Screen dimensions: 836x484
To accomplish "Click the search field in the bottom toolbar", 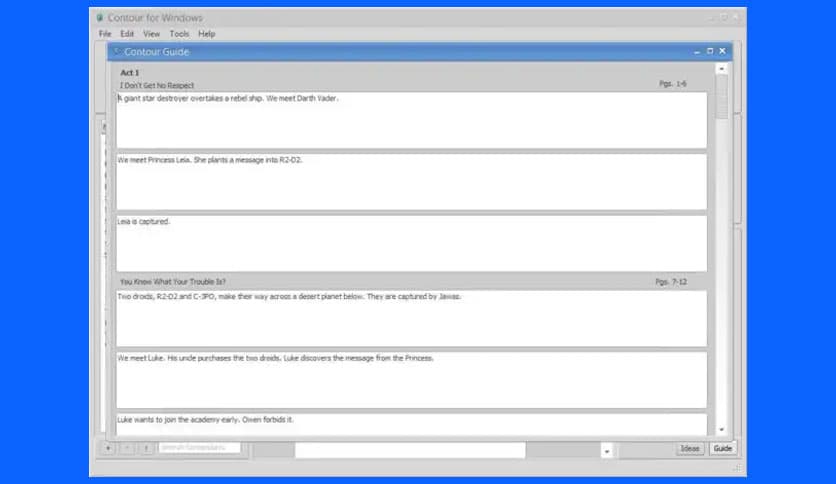I will point(199,448).
